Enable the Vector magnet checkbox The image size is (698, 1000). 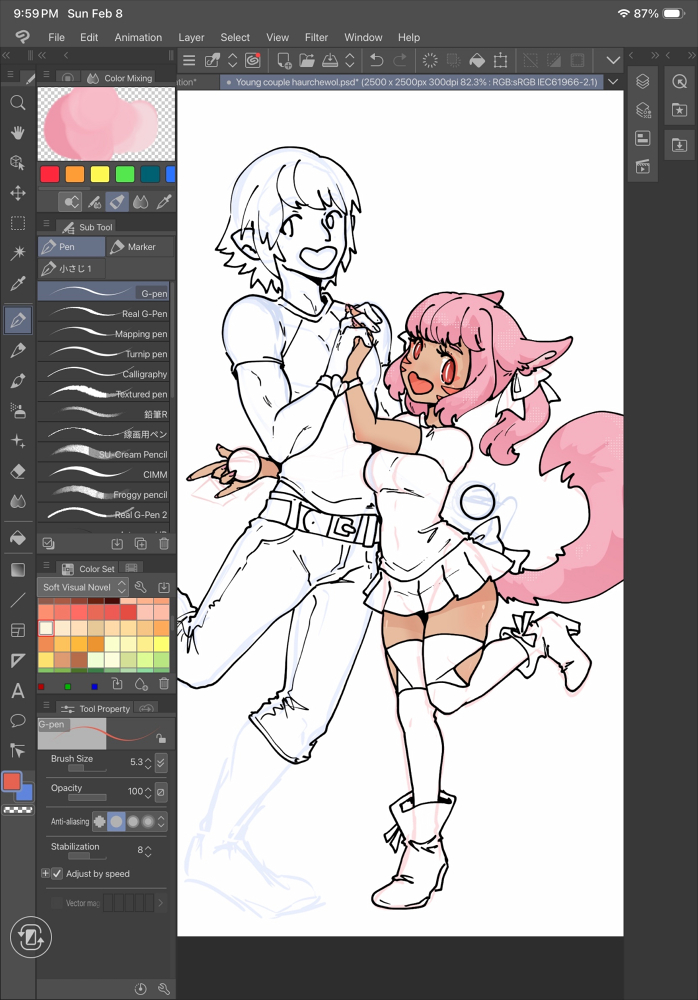(x=56, y=903)
